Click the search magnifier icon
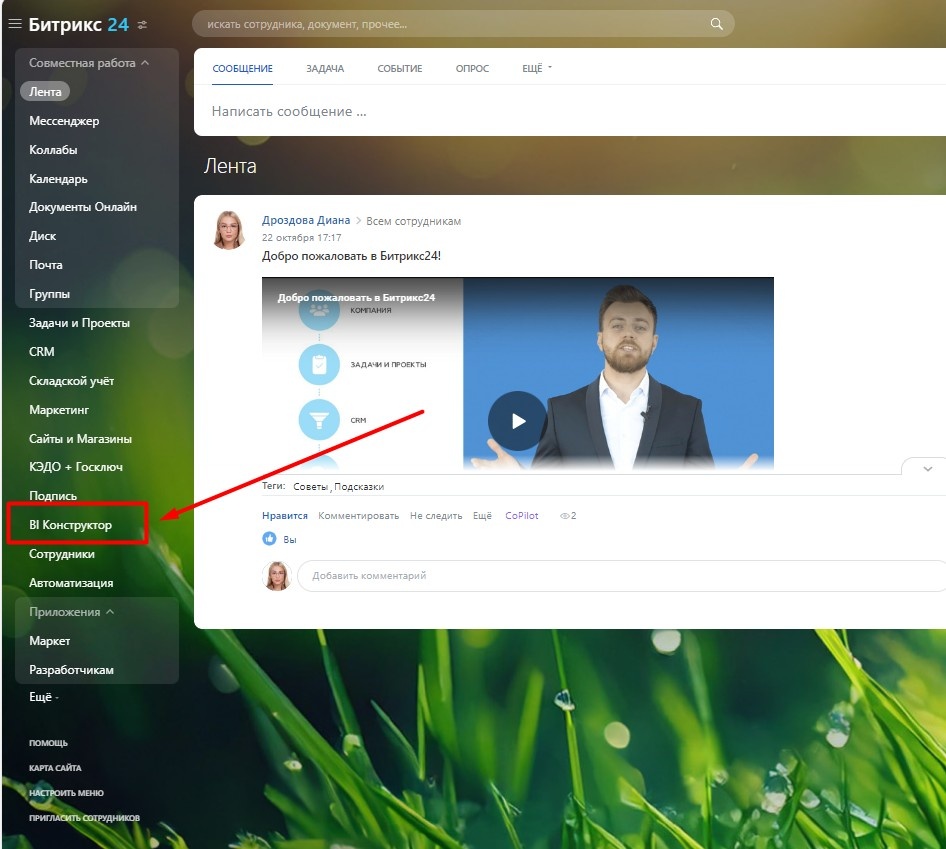This screenshot has height=849, width=946. click(x=716, y=24)
